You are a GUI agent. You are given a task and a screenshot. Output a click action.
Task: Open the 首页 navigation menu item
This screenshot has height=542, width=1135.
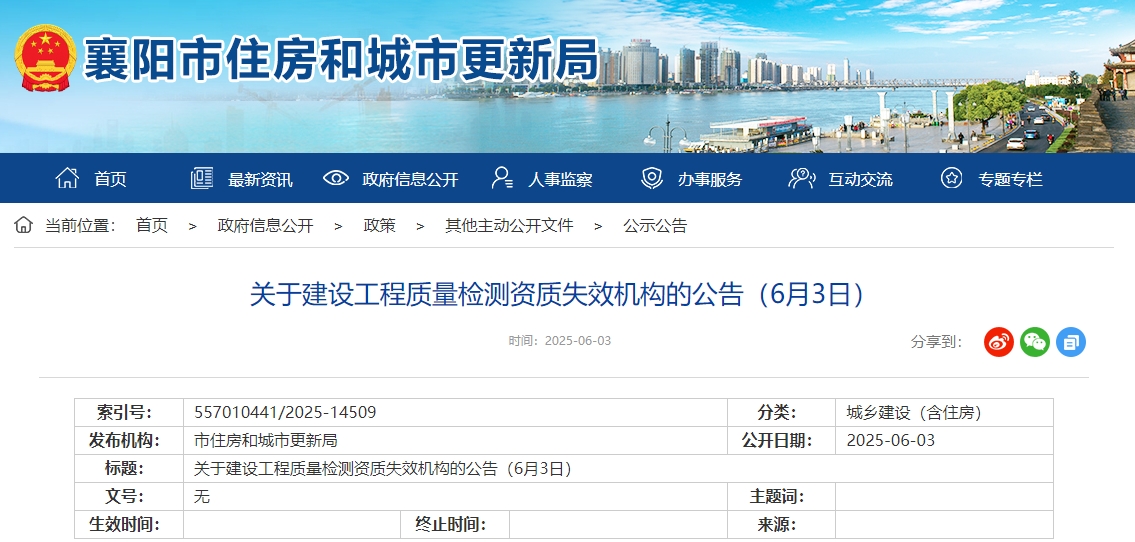[111, 180]
